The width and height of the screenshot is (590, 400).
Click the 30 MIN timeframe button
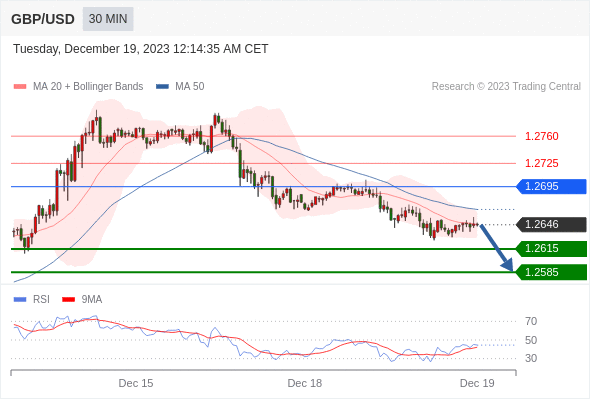pos(108,19)
